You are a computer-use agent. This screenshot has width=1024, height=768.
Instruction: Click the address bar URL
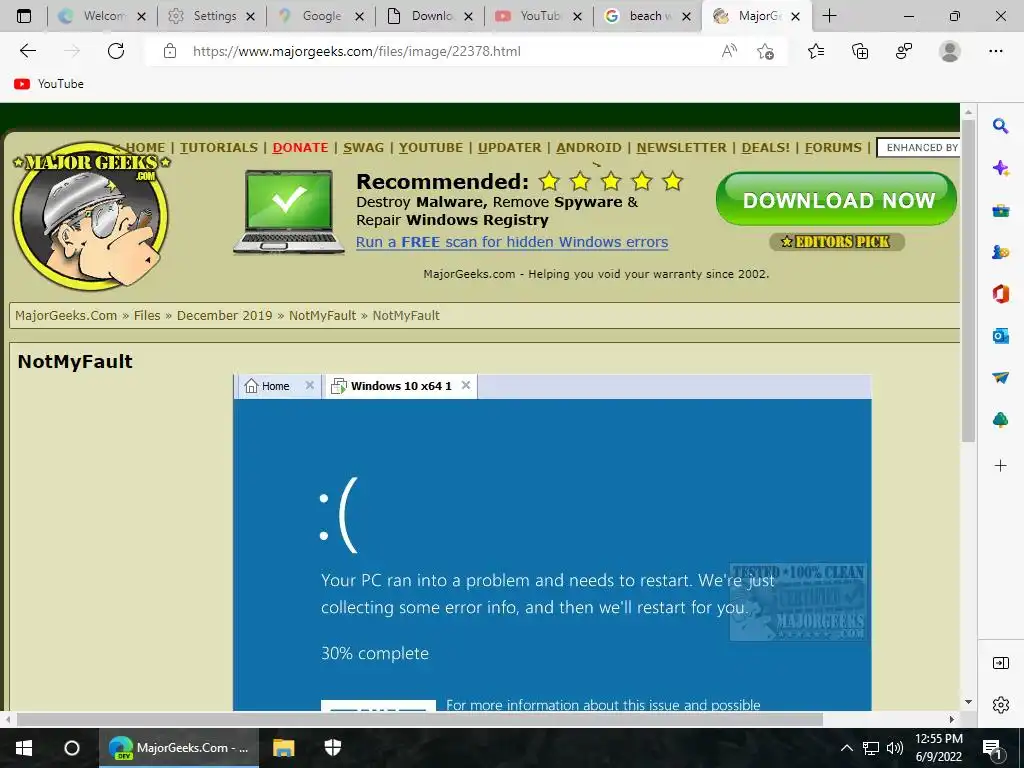click(357, 51)
